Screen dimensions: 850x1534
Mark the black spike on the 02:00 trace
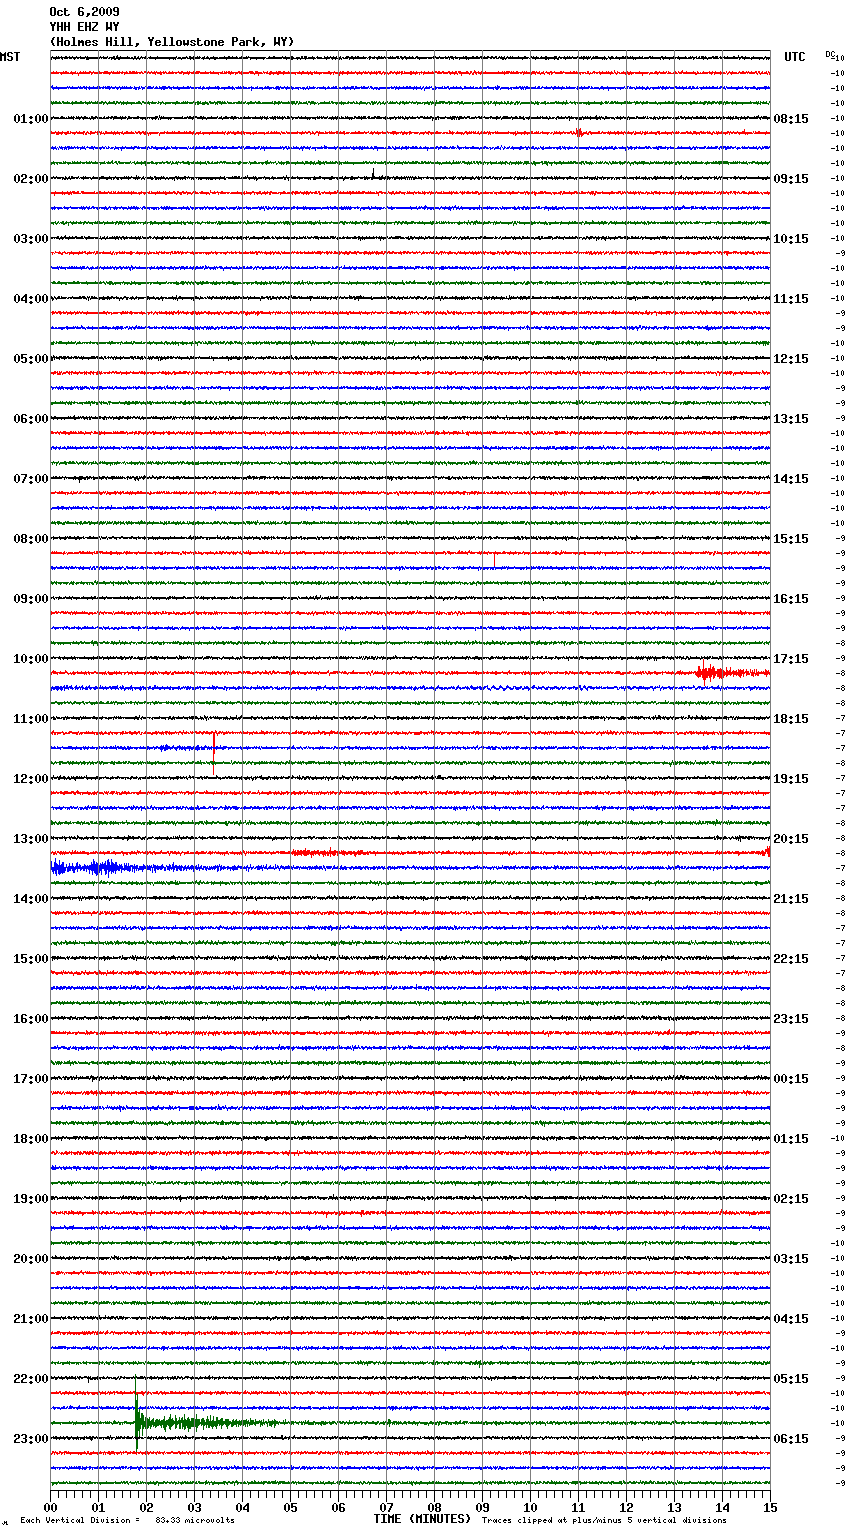[373, 174]
